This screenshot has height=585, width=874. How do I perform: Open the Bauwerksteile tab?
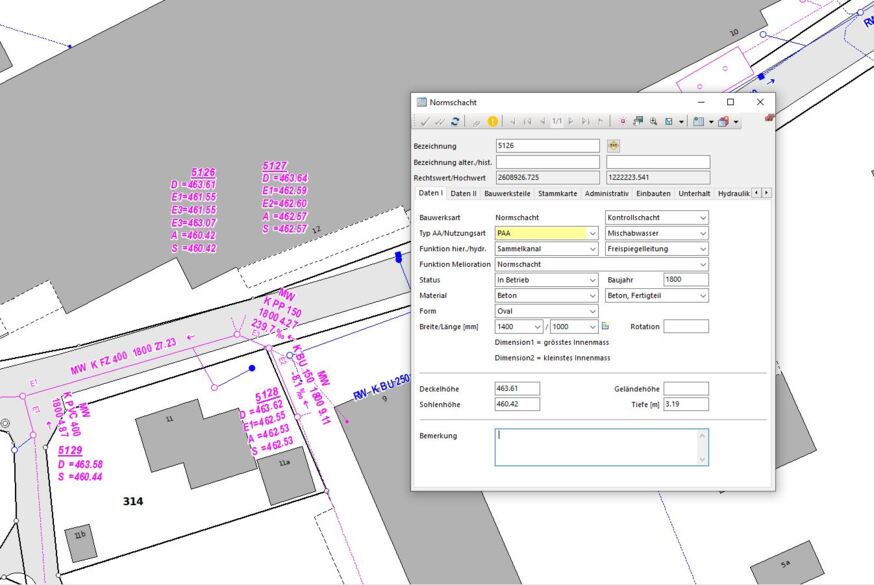point(507,193)
